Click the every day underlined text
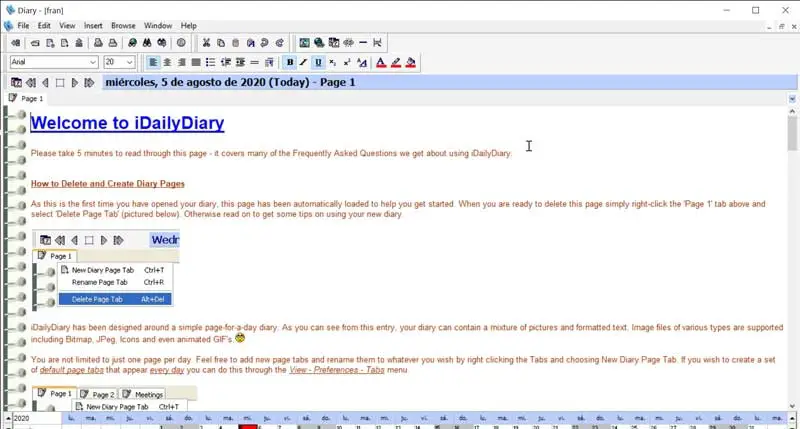Screen dimensions: 800x429 point(166,370)
